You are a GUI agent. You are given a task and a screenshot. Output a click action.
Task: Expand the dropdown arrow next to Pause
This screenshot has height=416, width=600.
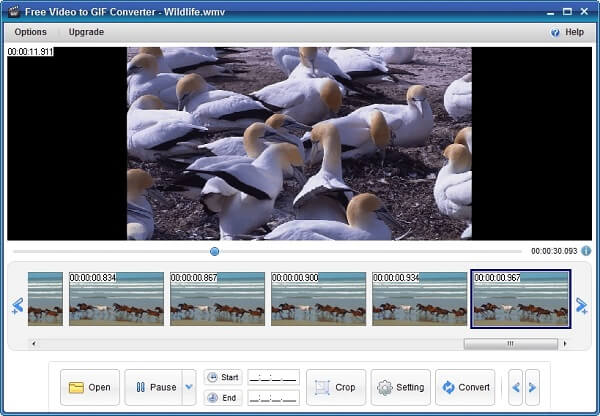[x=189, y=387]
